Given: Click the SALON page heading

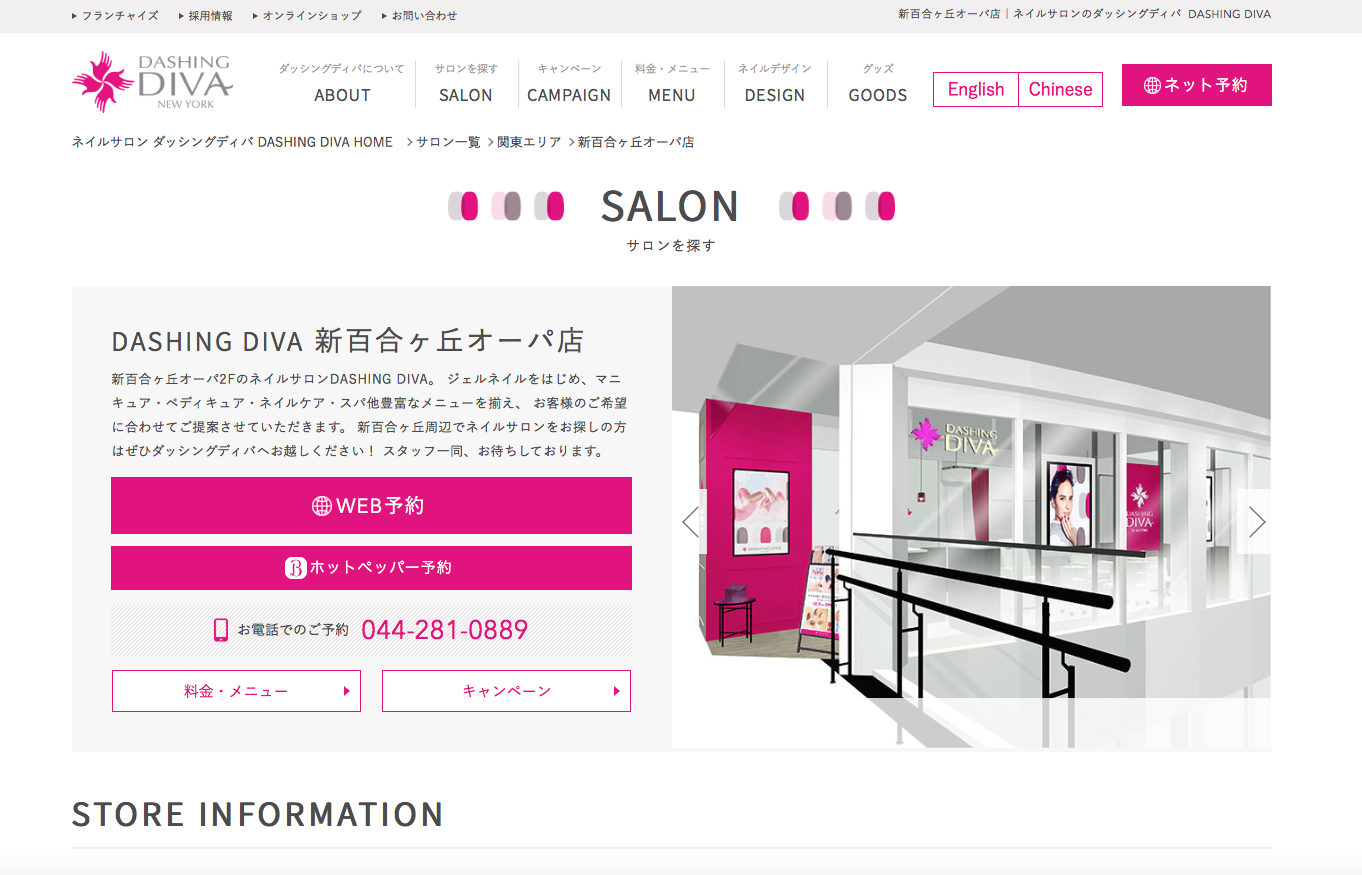Looking at the screenshot, I should 670,207.
